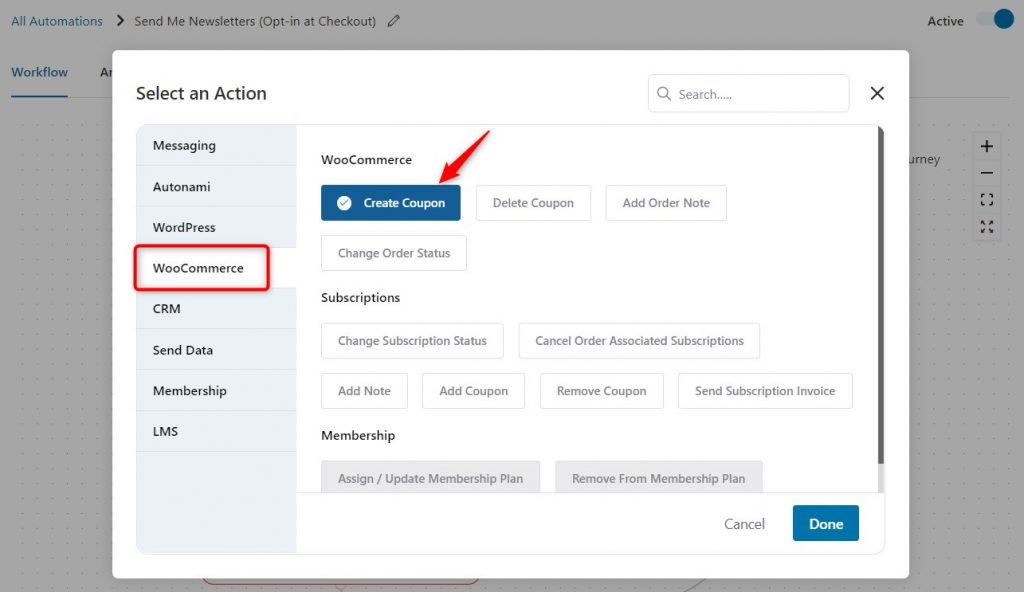
Task: Zoom in with the plus canvas icon
Action: point(987,146)
